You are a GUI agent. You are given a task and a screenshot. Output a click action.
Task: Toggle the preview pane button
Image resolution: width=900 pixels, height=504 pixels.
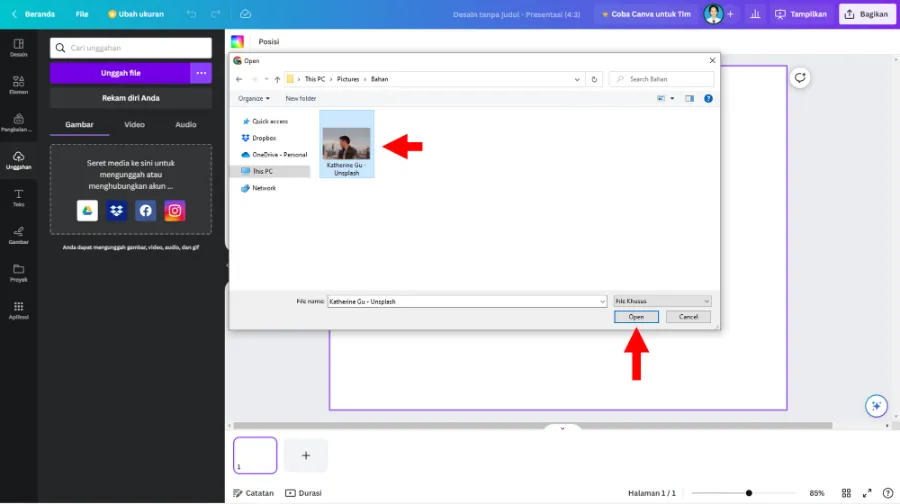[x=689, y=99]
